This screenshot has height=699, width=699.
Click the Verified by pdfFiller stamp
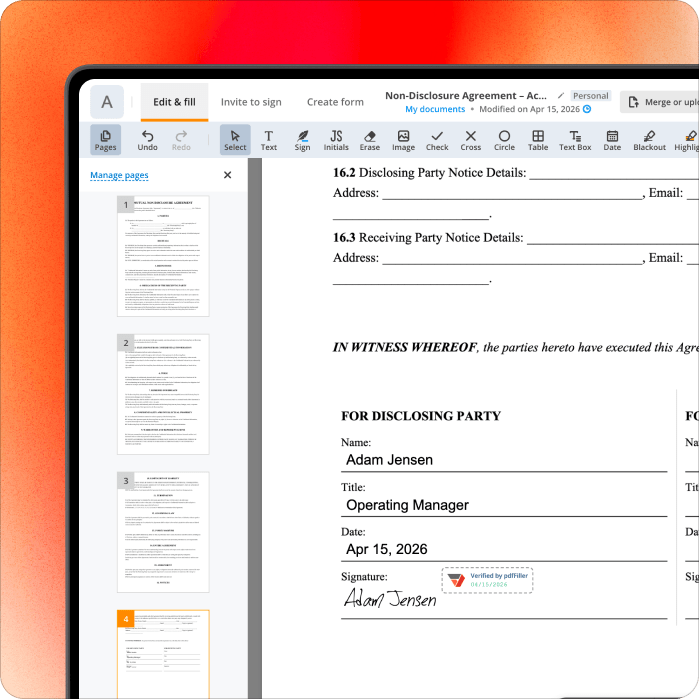coord(487,580)
